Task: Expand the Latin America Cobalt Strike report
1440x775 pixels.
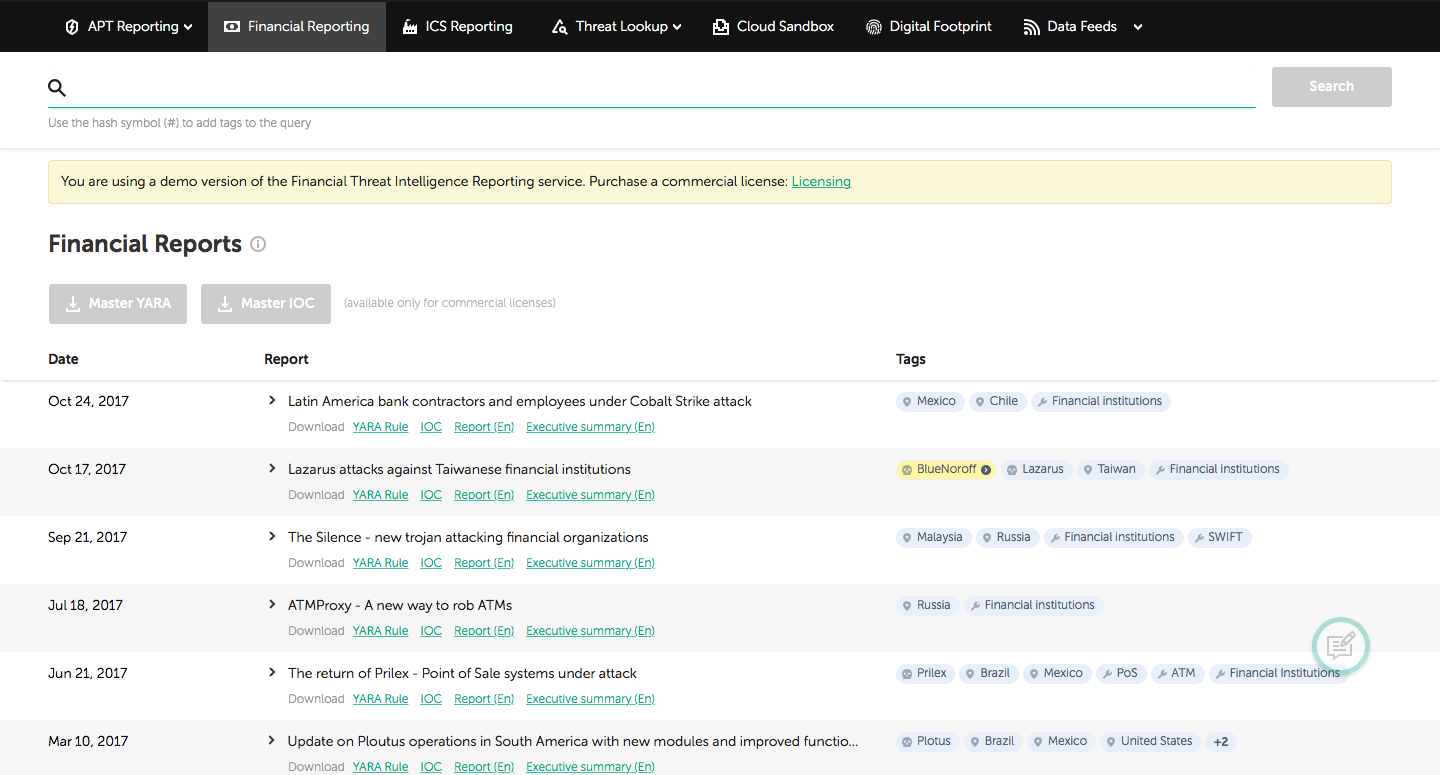Action: pyautogui.click(x=271, y=401)
